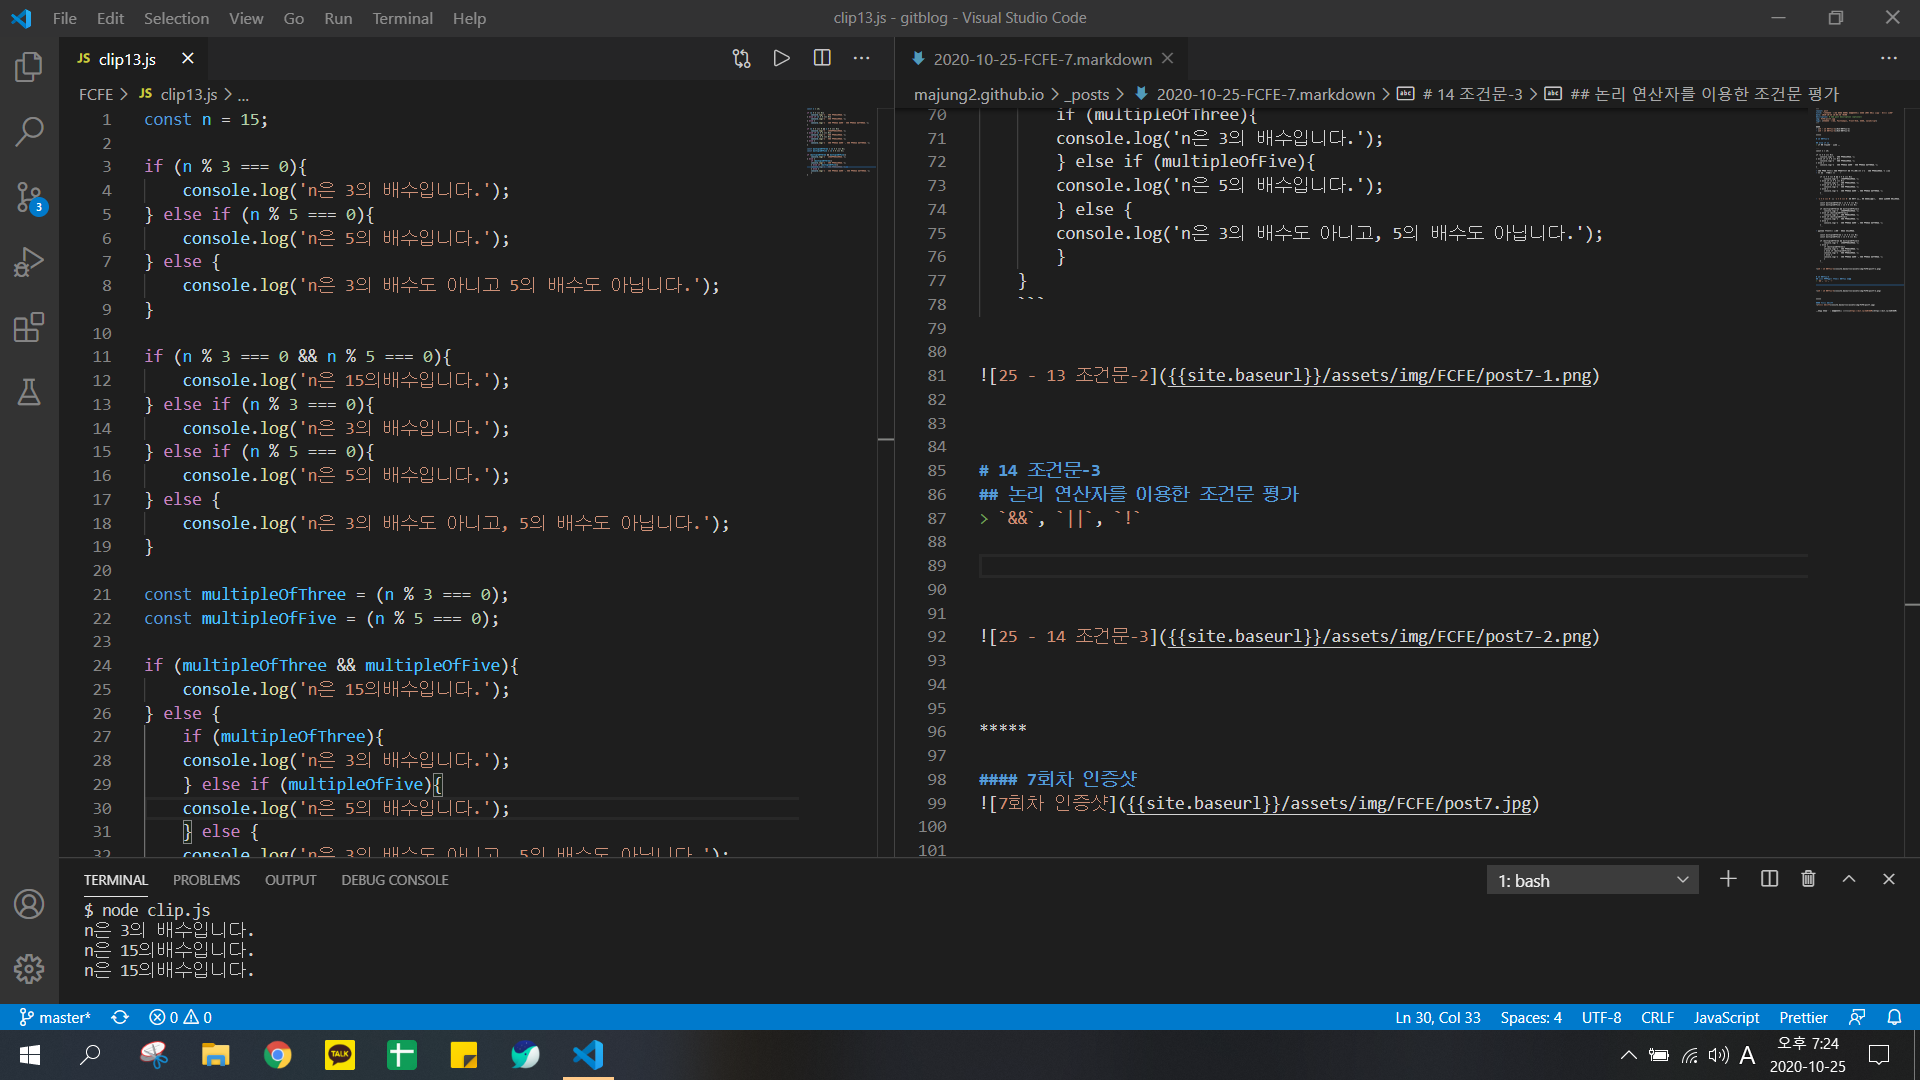Select the TERMINAL panel tab
The height and width of the screenshot is (1080, 1920).
[115, 880]
